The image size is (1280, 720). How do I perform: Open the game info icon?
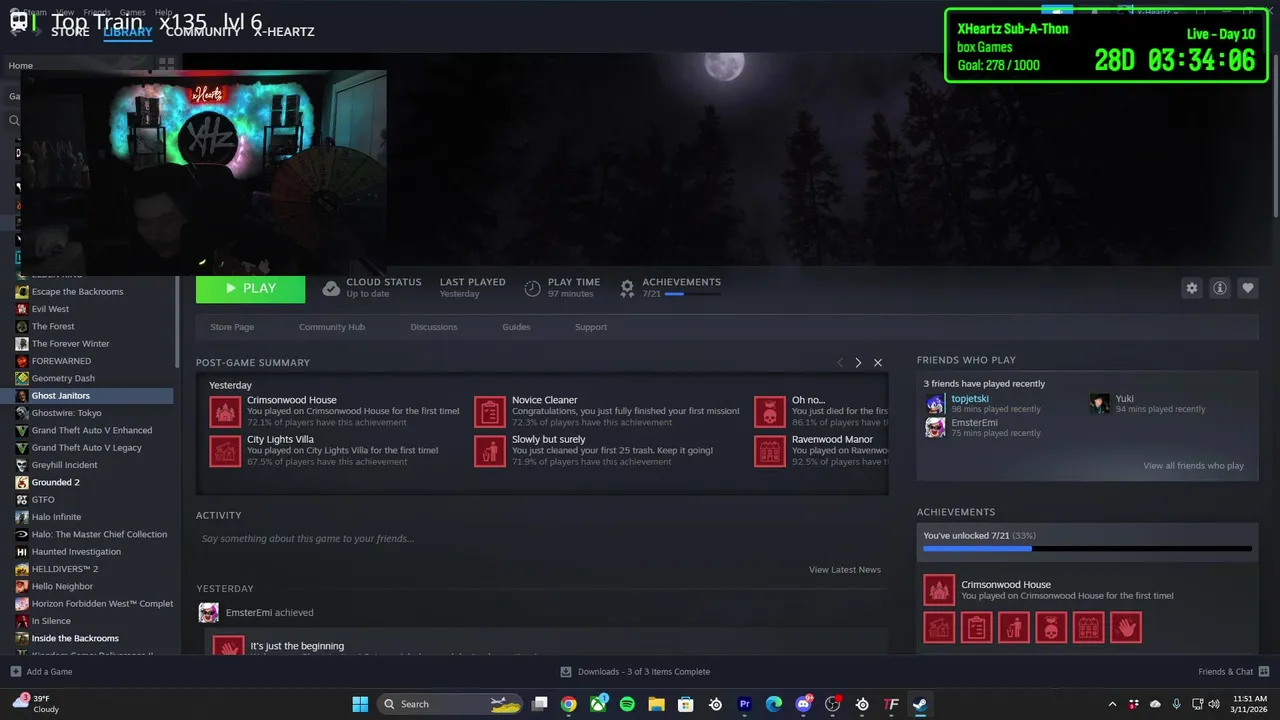pos(1220,288)
